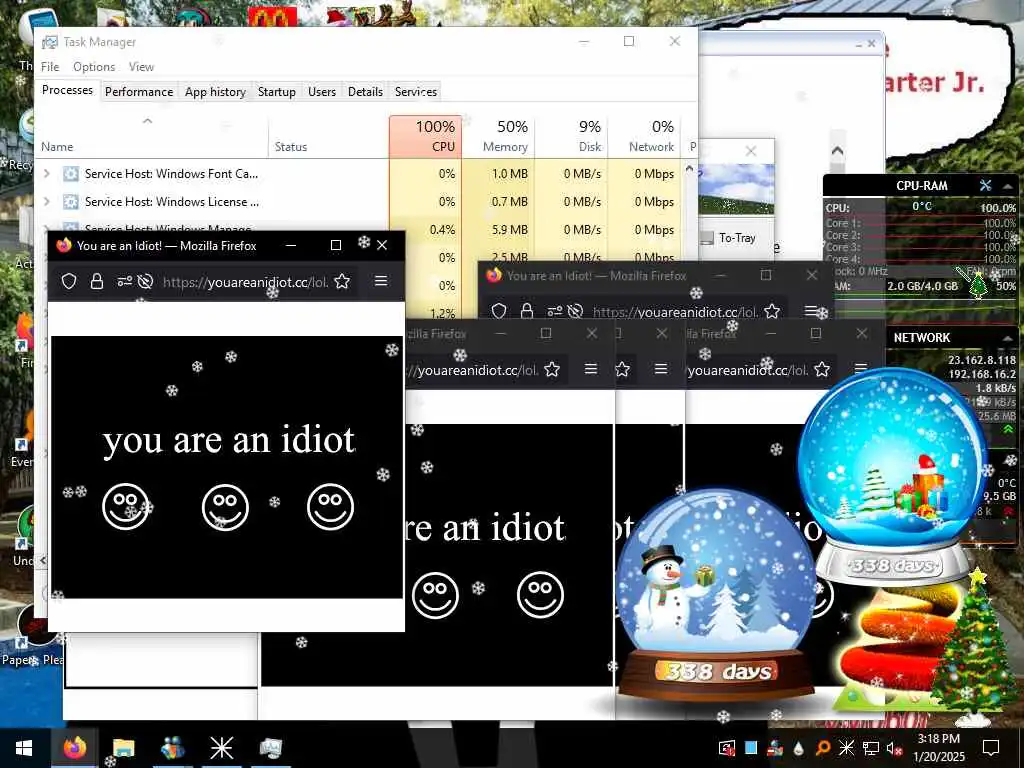Open the Windows Start menu
This screenshot has width=1024, height=768.
click(x=24, y=748)
